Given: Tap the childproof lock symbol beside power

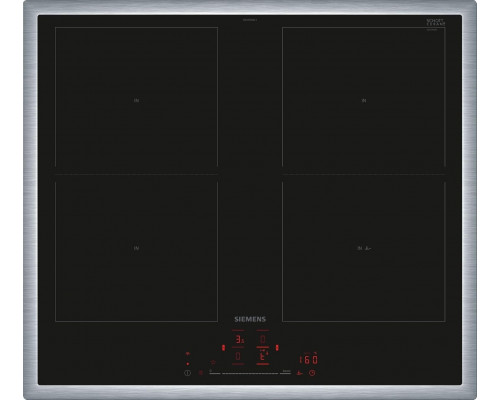Looking at the screenshot, I should [201, 373].
